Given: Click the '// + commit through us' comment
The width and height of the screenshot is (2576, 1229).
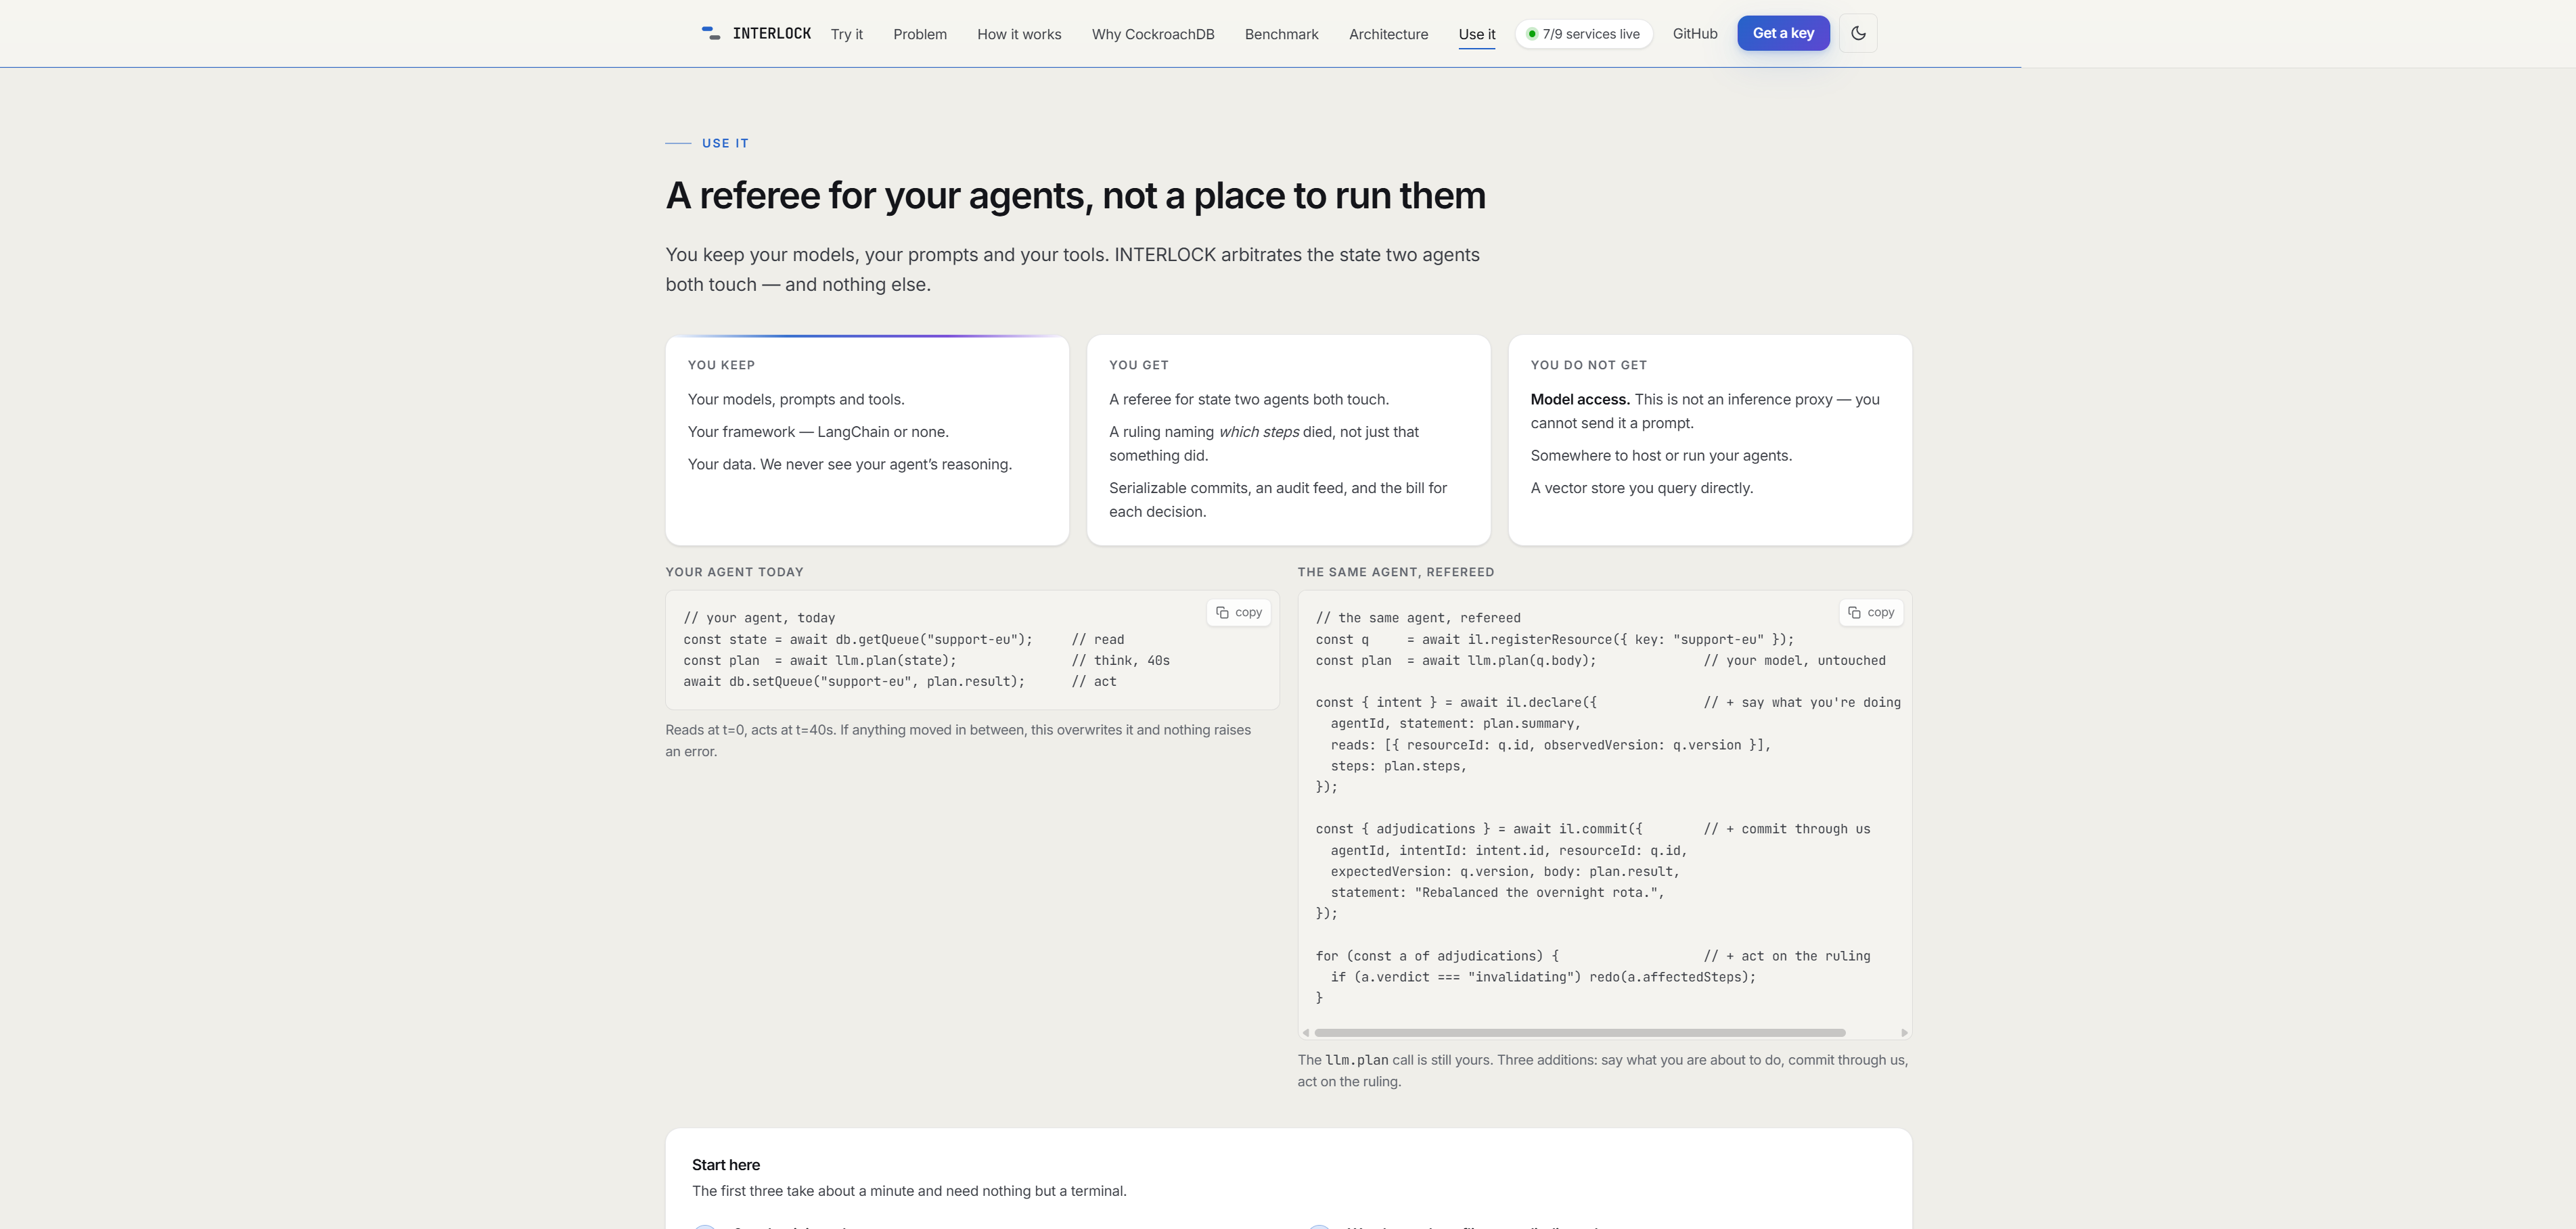Looking at the screenshot, I should (x=1786, y=829).
